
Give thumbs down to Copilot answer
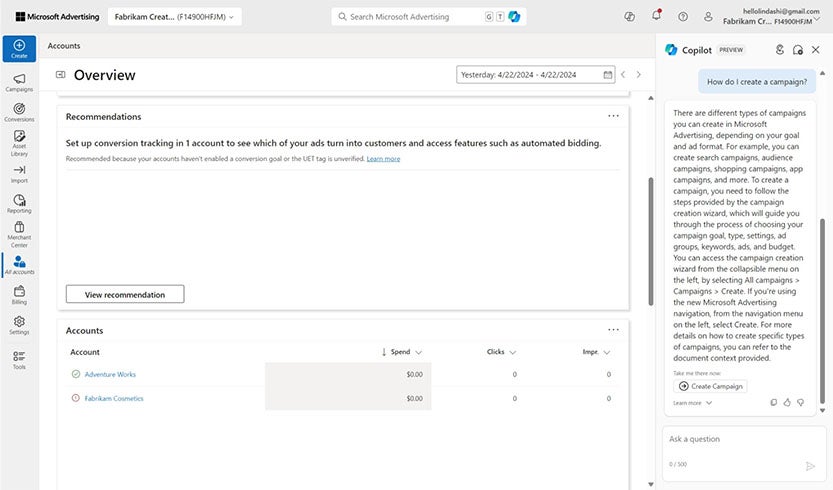click(800, 402)
